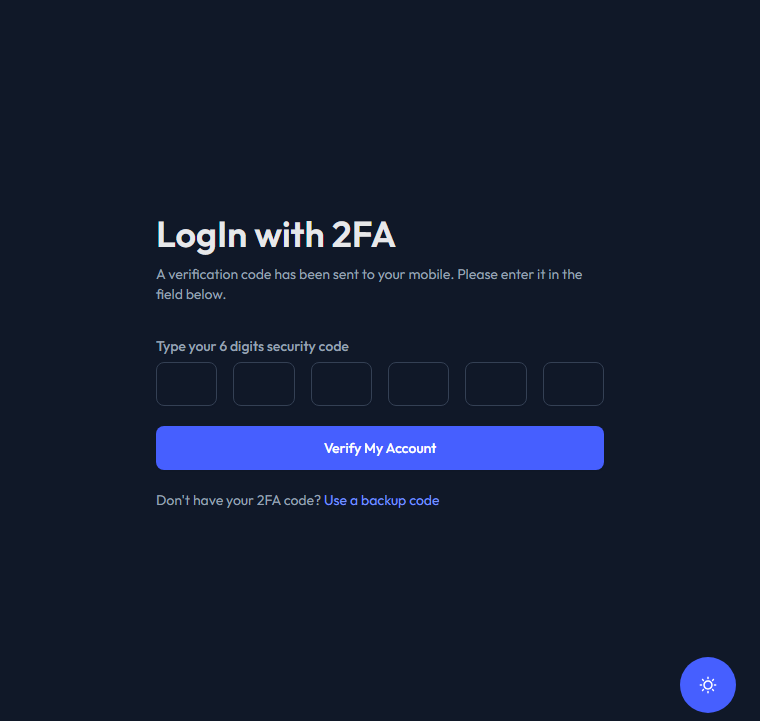Focus the fifth security code digit box
This screenshot has width=760, height=721.
tap(496, 384)
